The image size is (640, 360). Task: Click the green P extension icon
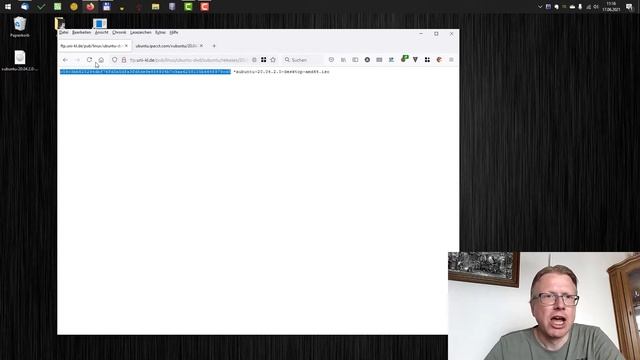[x=404, y=59]
